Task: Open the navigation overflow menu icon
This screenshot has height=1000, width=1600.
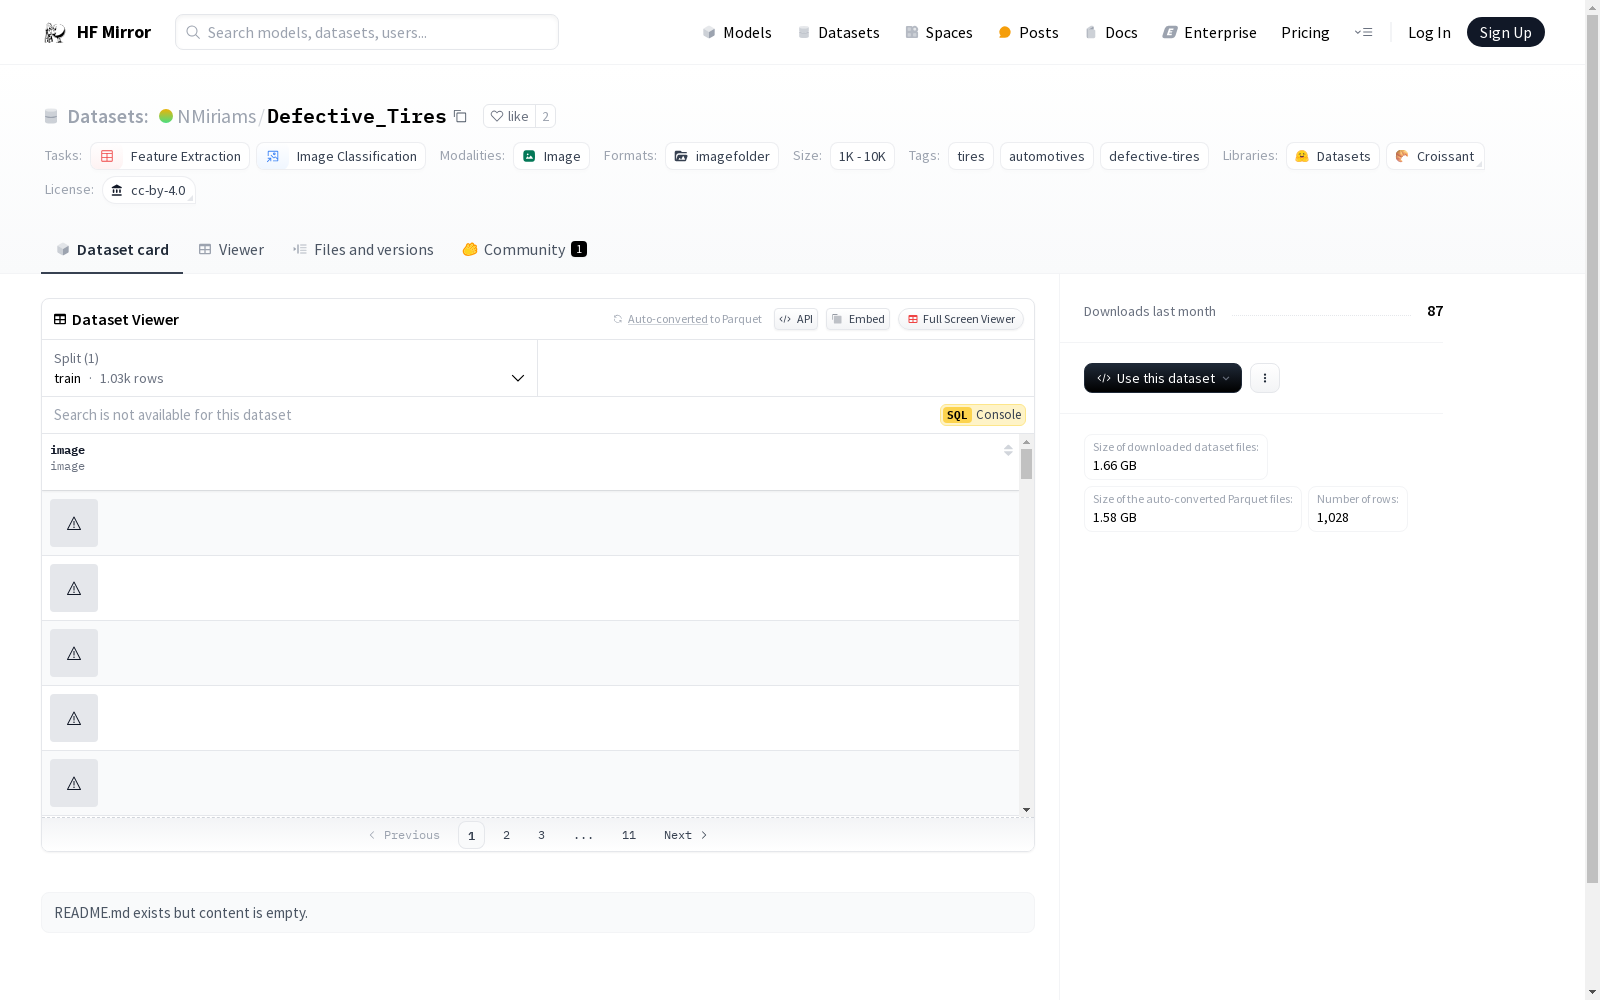Action: click(x=1363, y=32)
